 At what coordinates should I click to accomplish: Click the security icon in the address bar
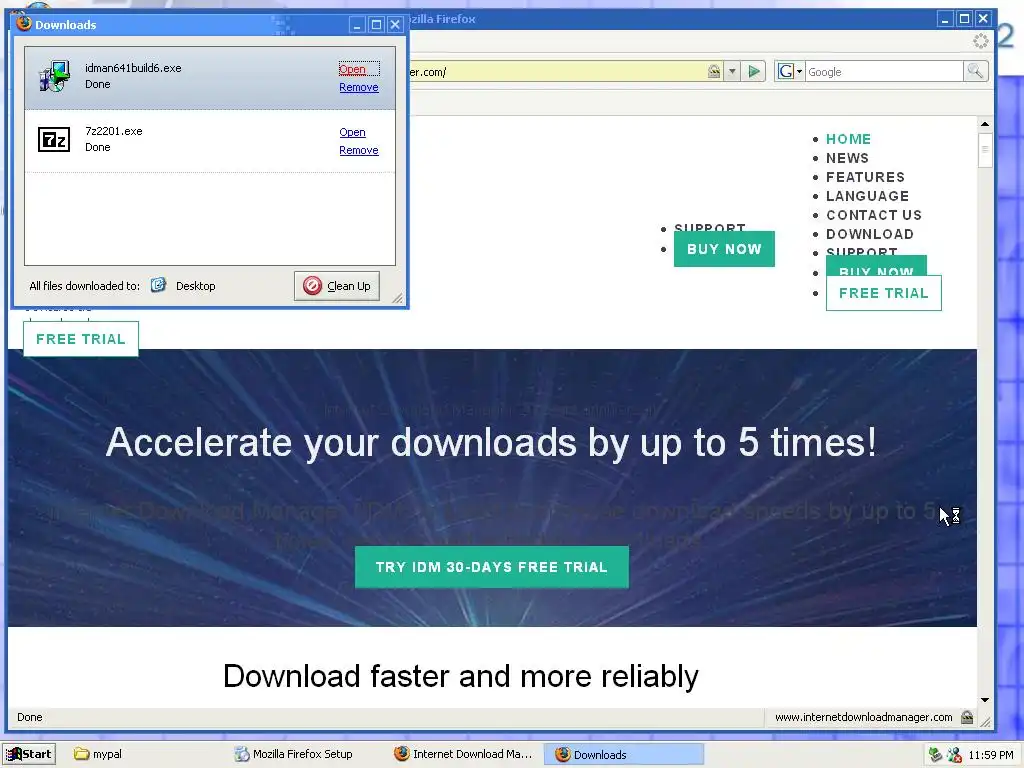714,71
